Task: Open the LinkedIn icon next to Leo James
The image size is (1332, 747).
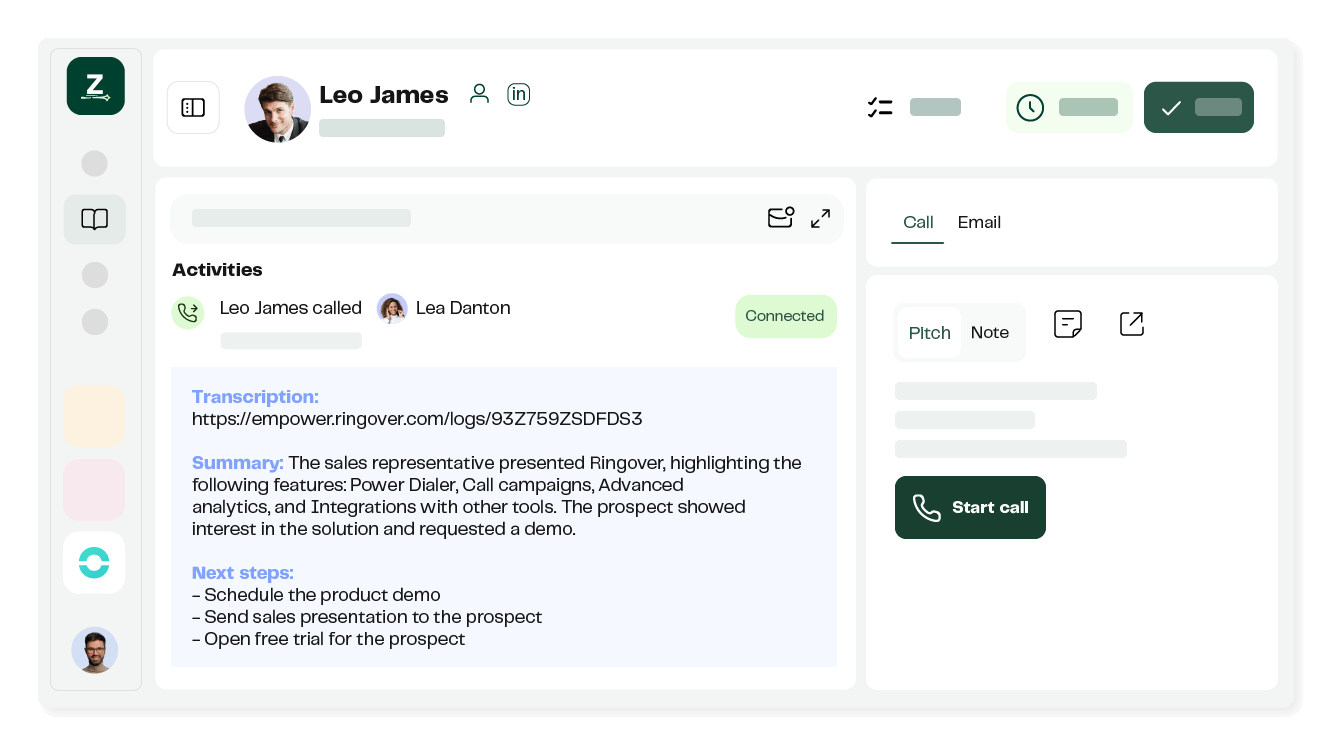Action: [518, 94]
